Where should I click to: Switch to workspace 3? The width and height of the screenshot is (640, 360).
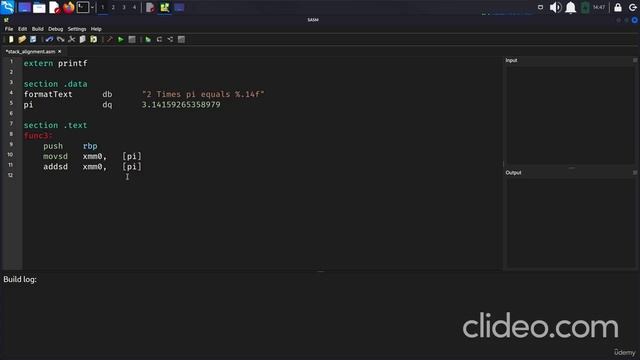click(x=124, y=7)
